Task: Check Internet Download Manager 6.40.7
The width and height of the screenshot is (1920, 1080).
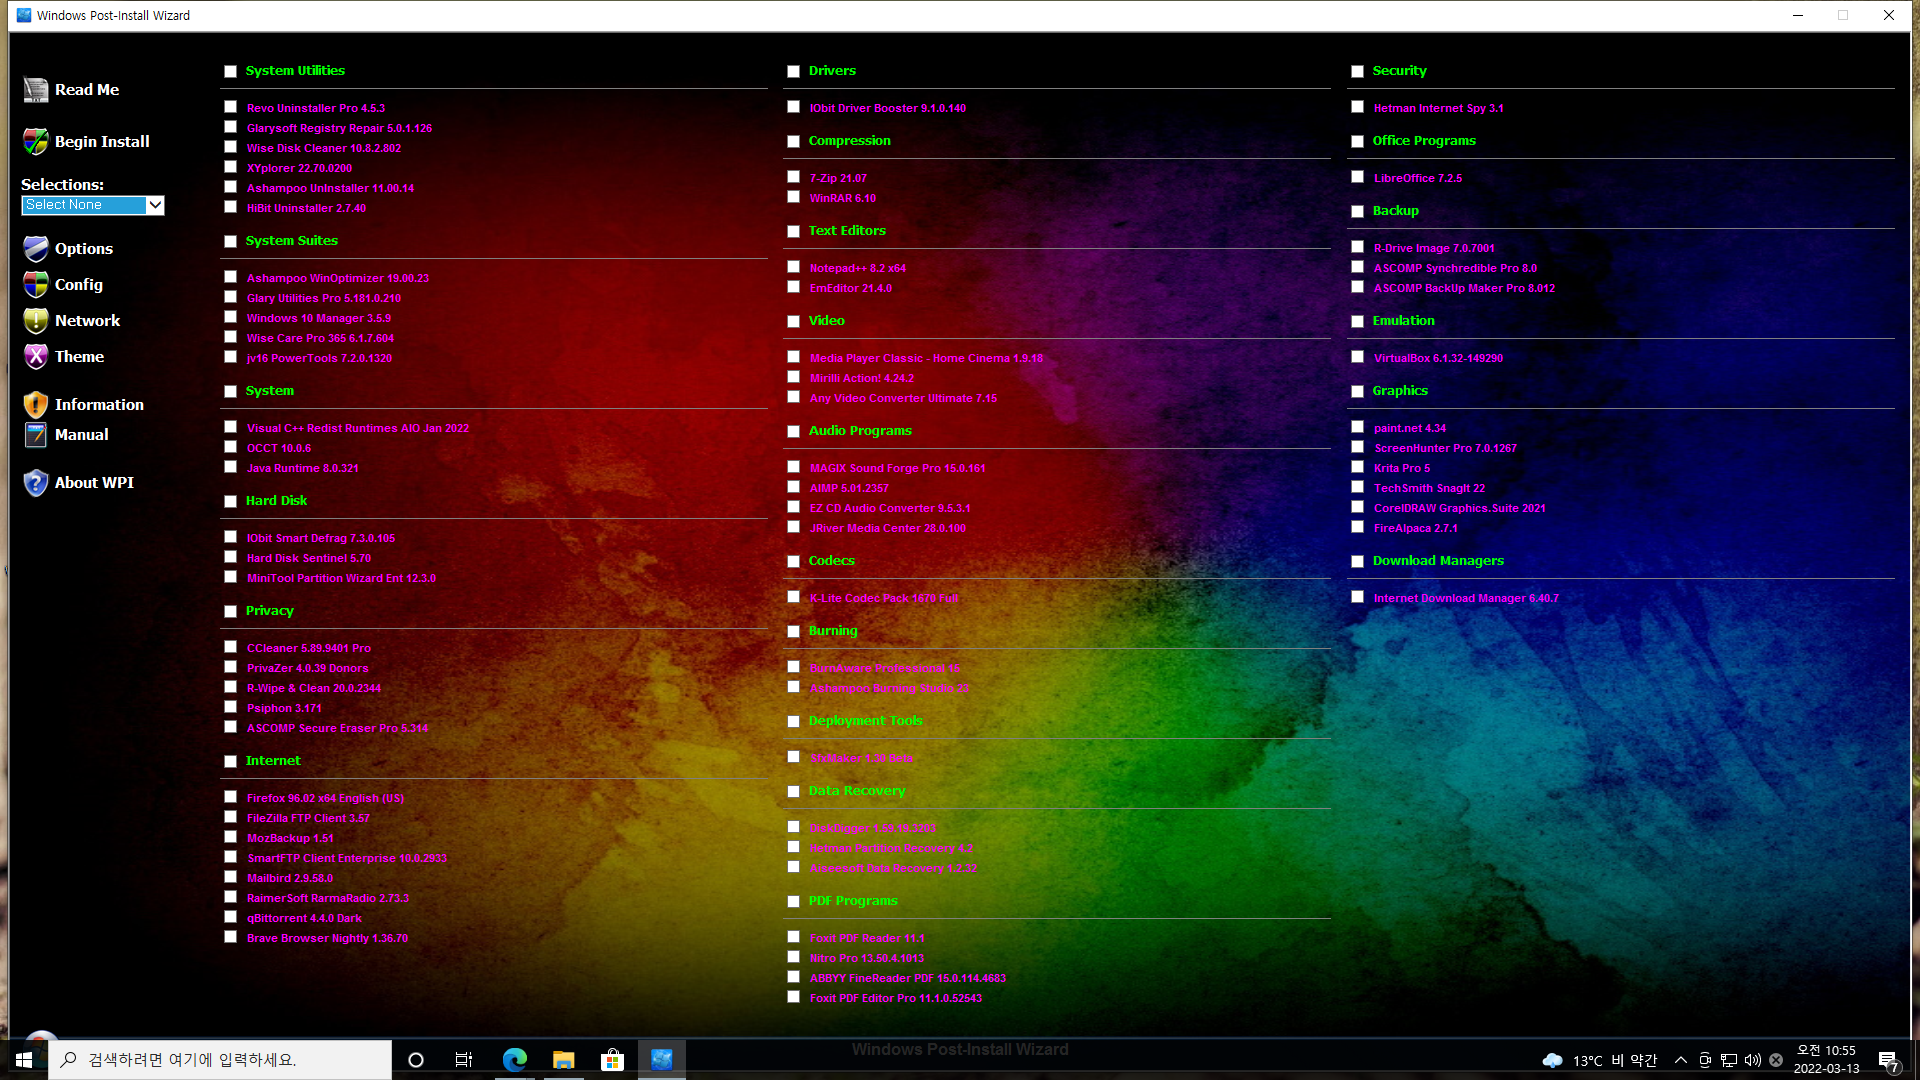Action: pyautogui.click(x=1358, y=597)
